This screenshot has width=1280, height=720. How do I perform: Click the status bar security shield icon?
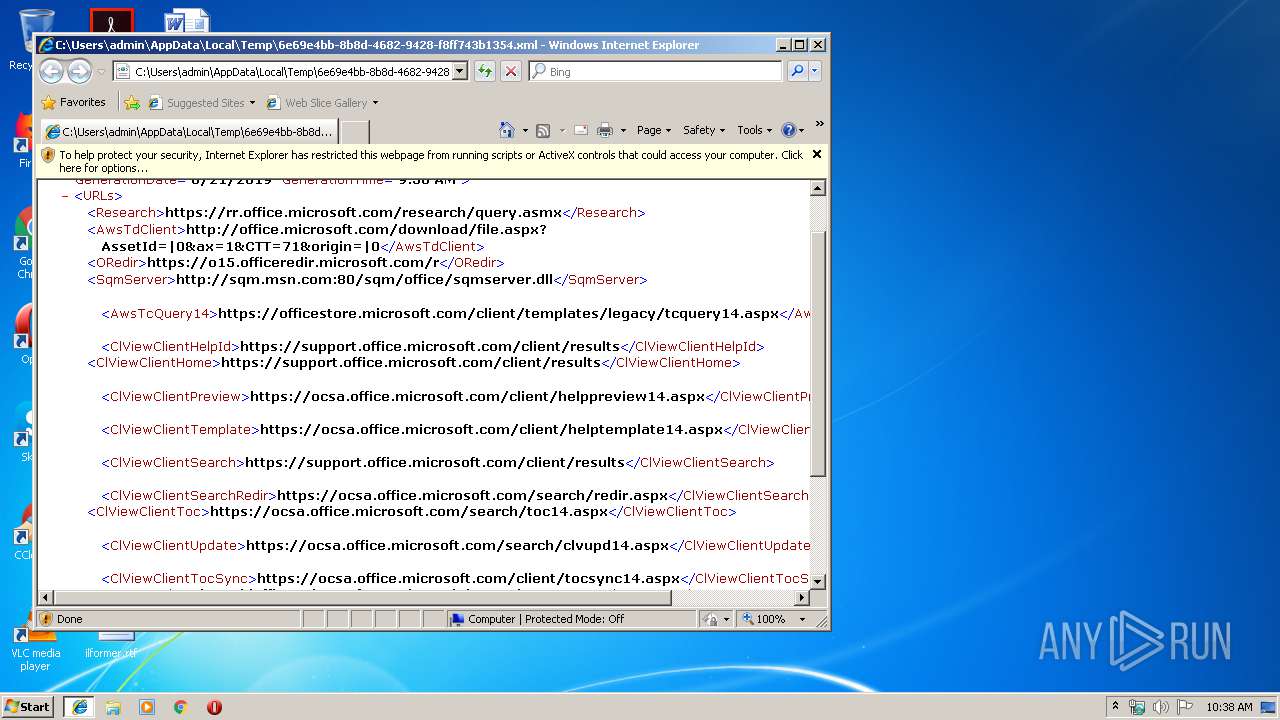click(46, 619)
